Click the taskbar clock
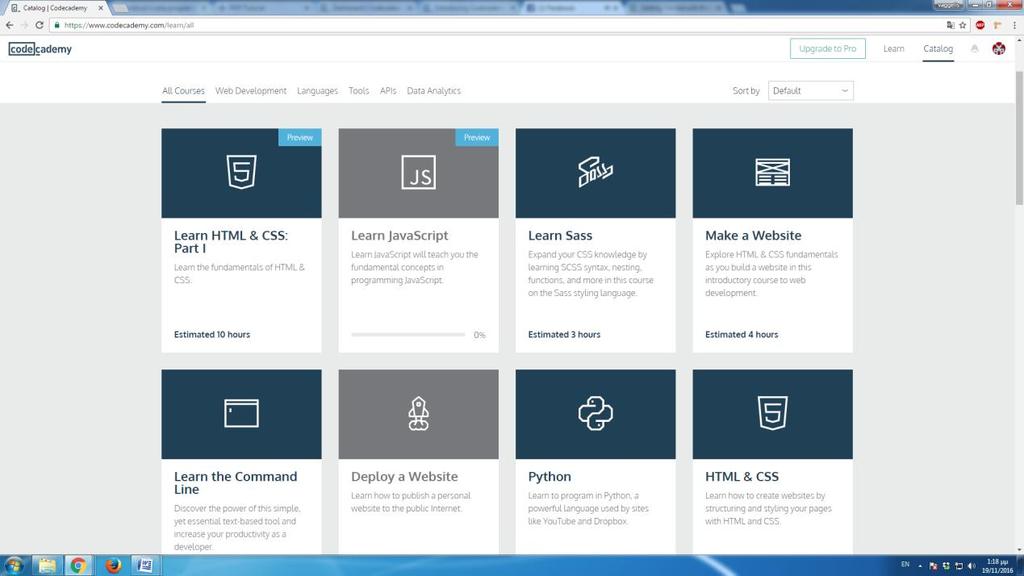The height and width of the screenshot is (576, 1024). (x=997, y=566)
